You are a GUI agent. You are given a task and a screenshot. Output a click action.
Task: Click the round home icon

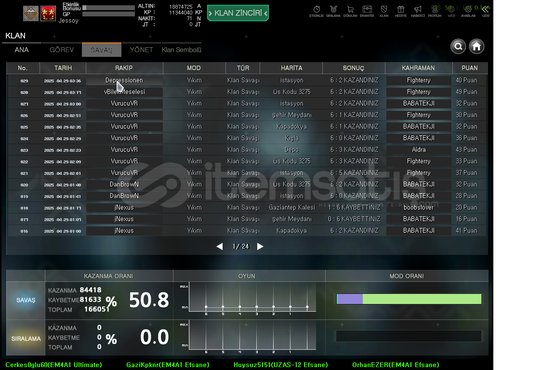click(x=476, y=46)
